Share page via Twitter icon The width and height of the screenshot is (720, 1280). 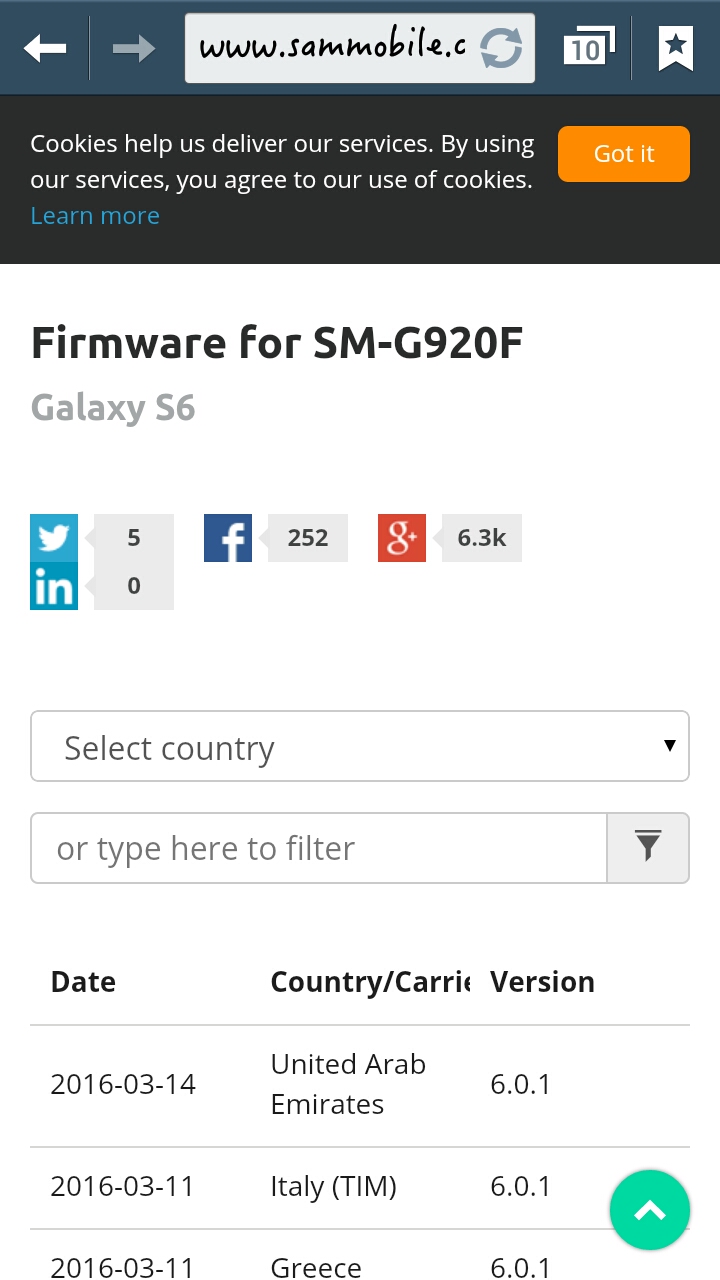54,538
